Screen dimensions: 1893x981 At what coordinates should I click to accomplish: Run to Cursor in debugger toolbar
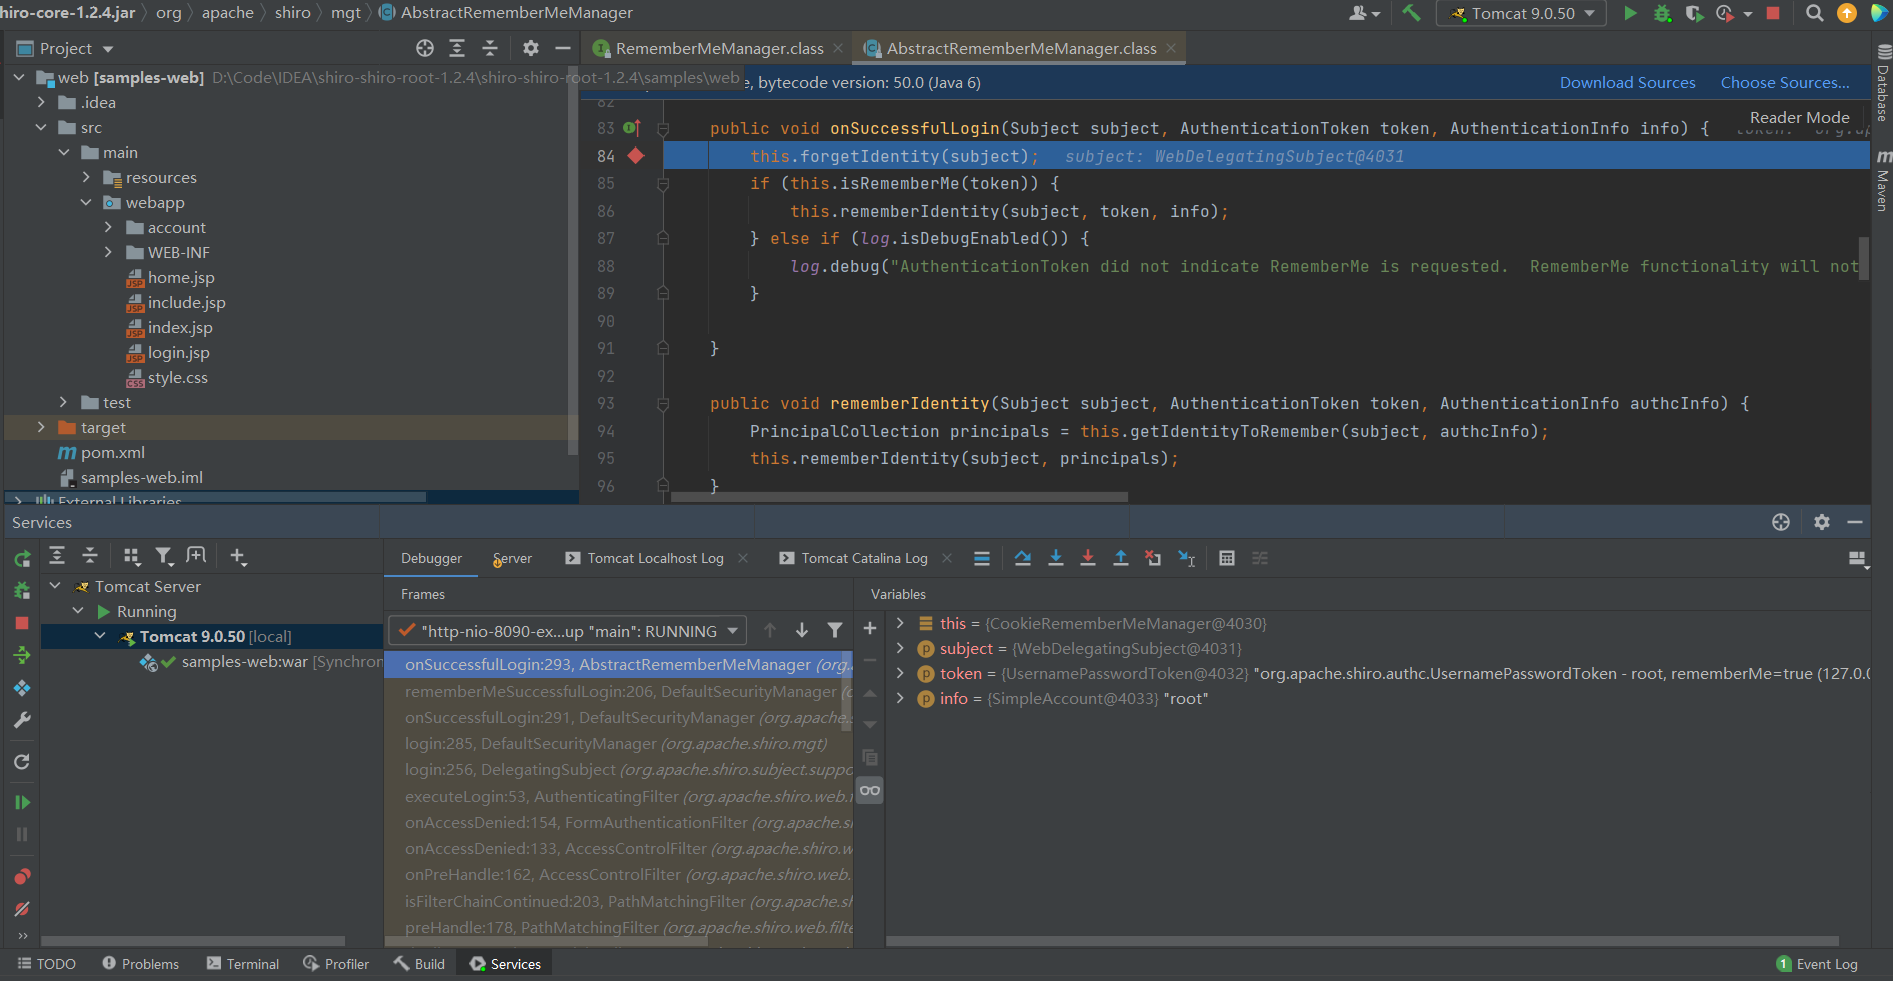click(1187, 558)
